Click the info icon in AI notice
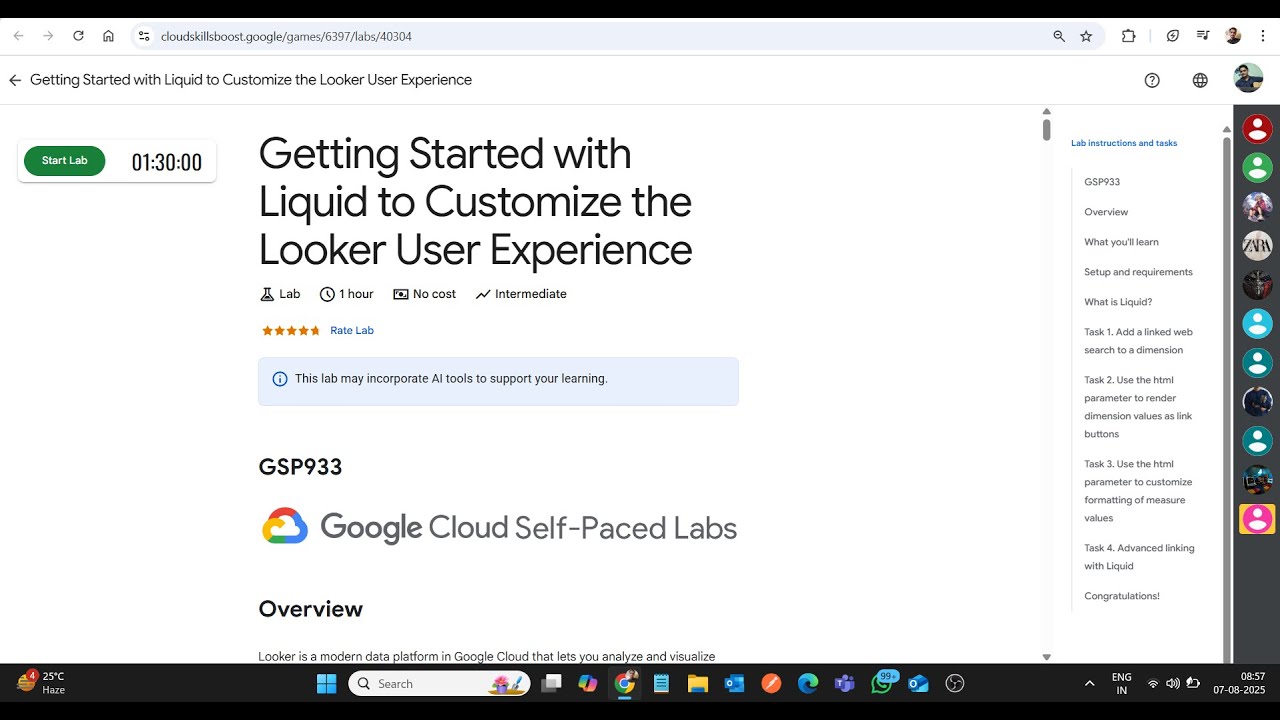The width and height of the screenshot is (1280, 720). [280, 379]
